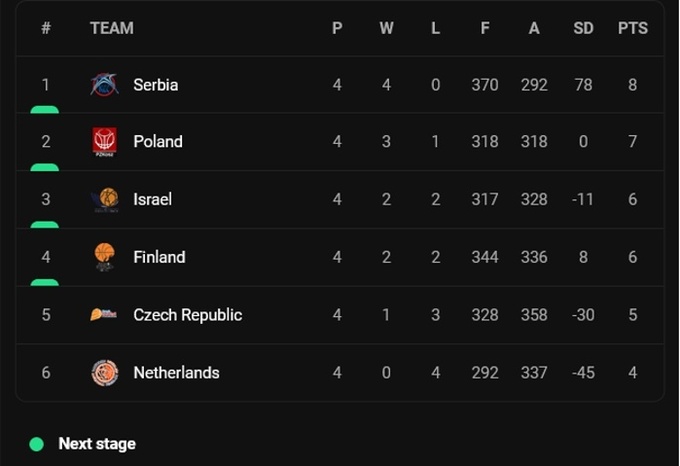The height and width of the screenshot is (466, 680).
Task: Click the Finland team logo
Action: click(x=104, y=257)
